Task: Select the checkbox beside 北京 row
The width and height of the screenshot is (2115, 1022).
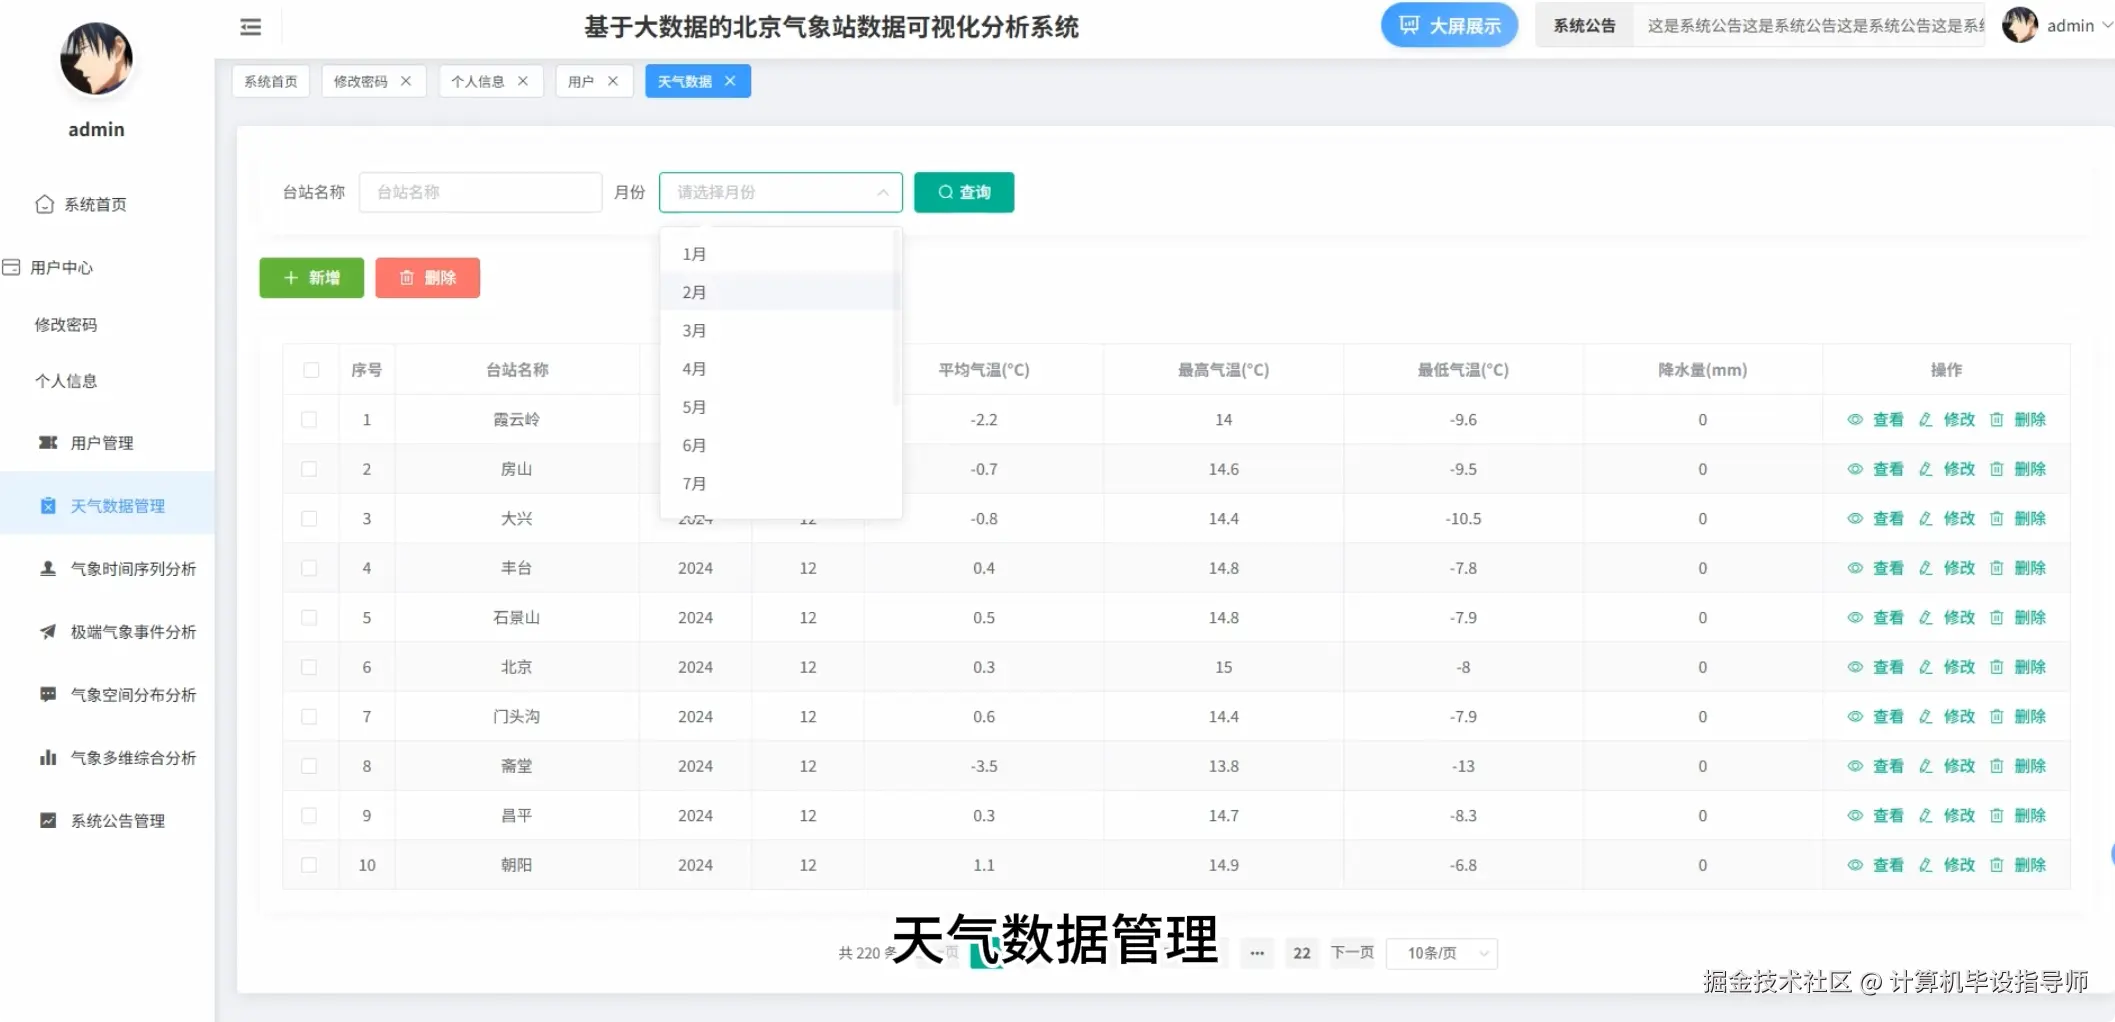Action: pos(310,666)
